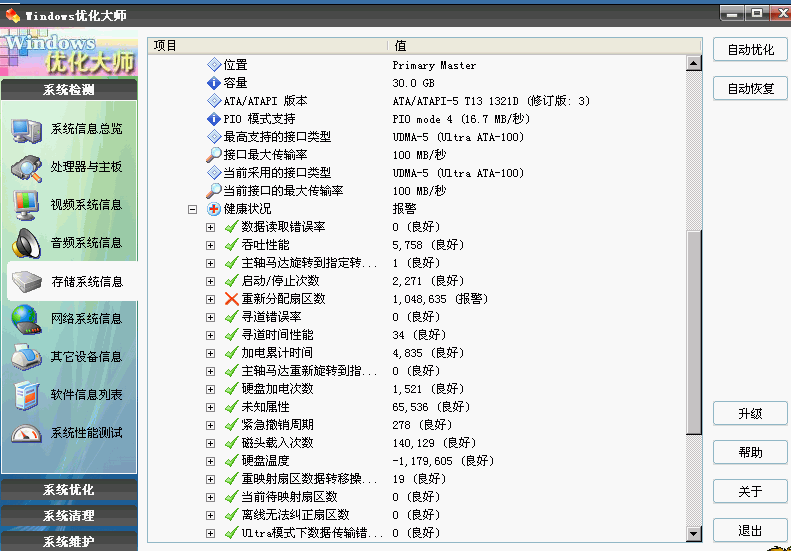
Task: Click the 升级 button
Action: tap(750, 414)
